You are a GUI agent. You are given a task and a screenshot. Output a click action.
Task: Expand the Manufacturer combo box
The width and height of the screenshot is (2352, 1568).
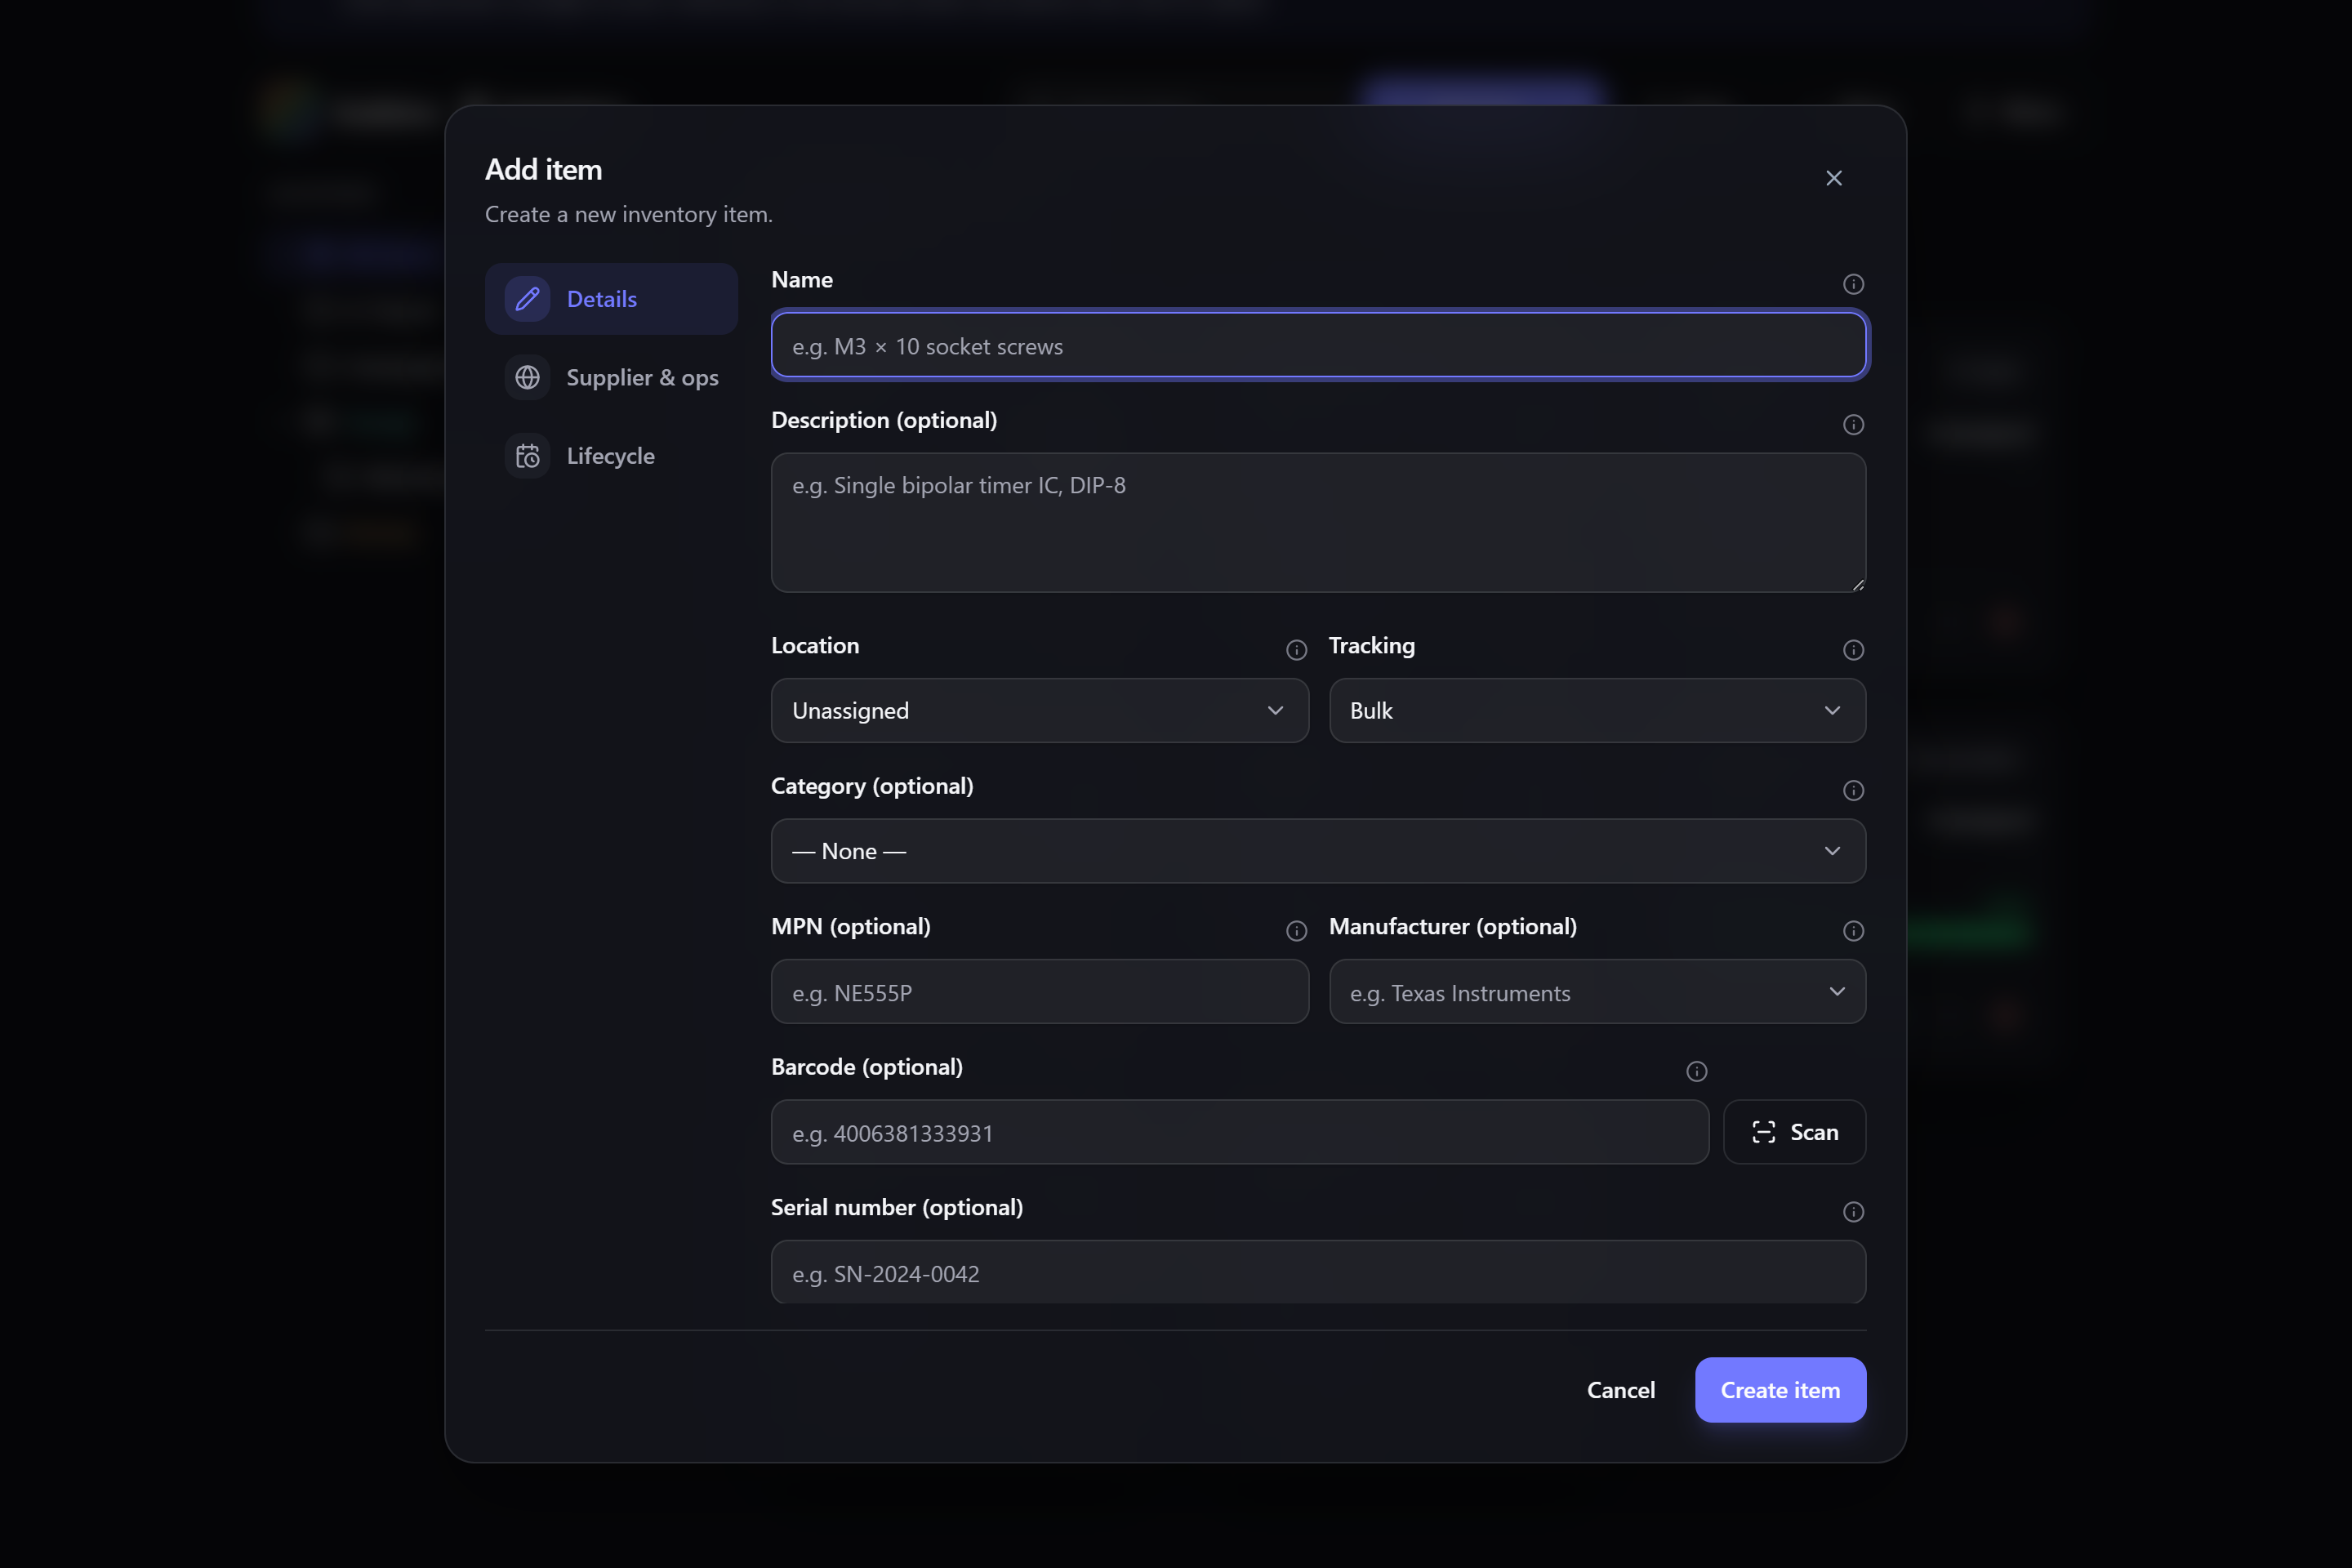(1836, 992)
